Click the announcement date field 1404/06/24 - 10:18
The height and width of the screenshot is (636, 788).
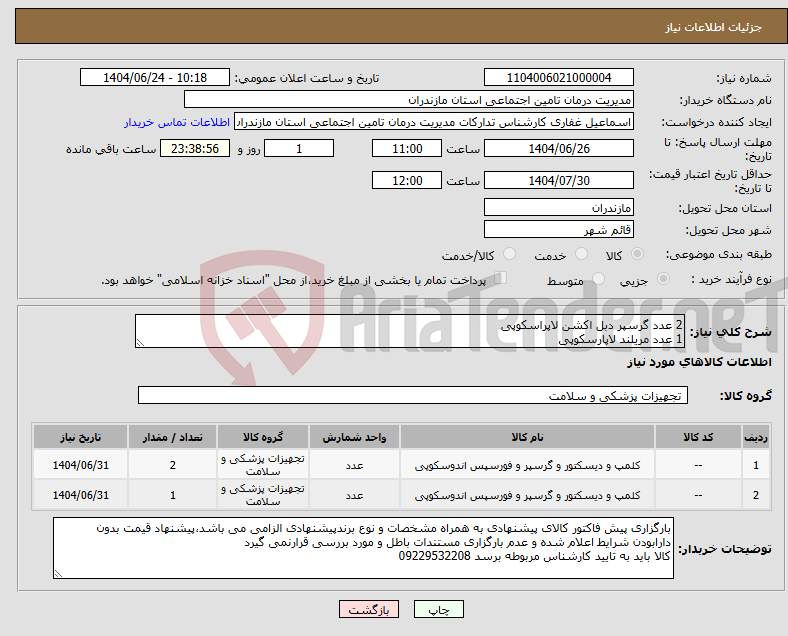click(155, 78)
